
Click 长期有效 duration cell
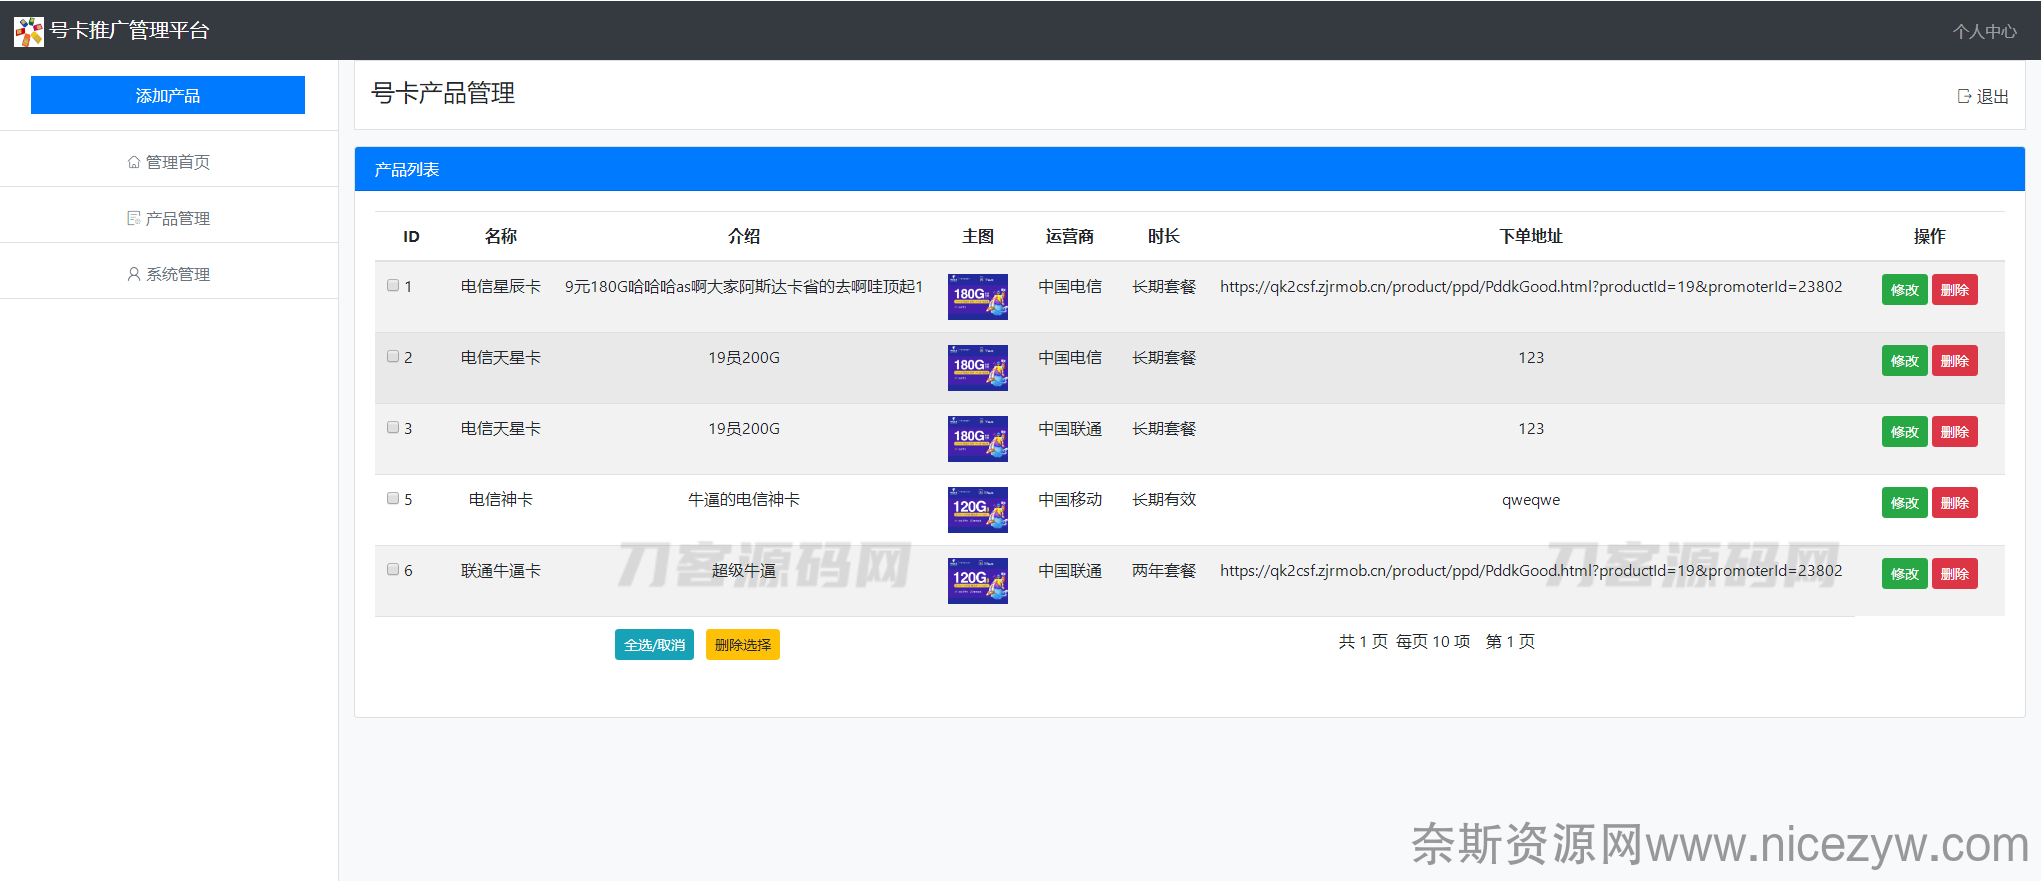(1163, 500)
